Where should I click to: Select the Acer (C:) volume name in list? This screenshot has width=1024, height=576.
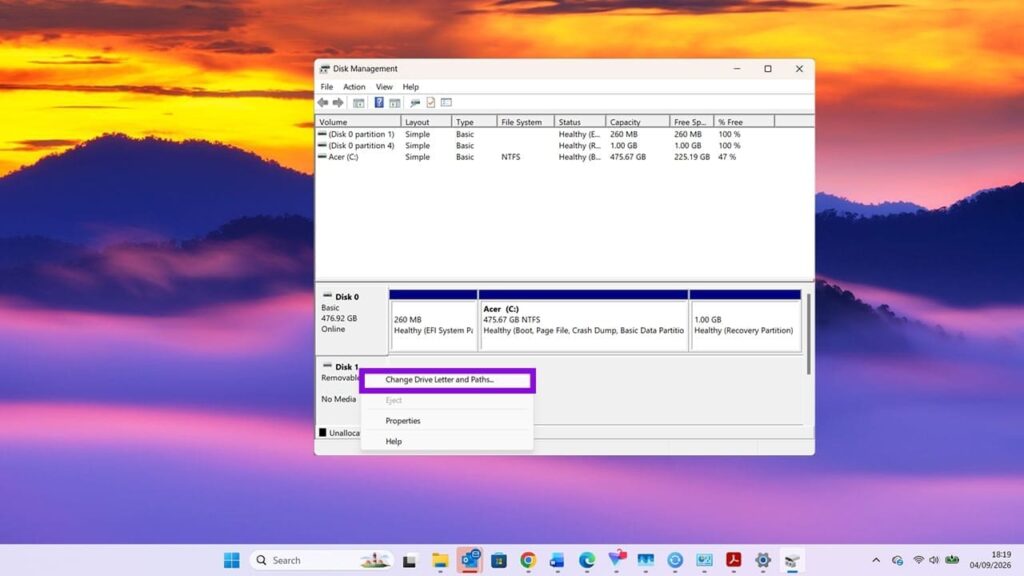343,157
